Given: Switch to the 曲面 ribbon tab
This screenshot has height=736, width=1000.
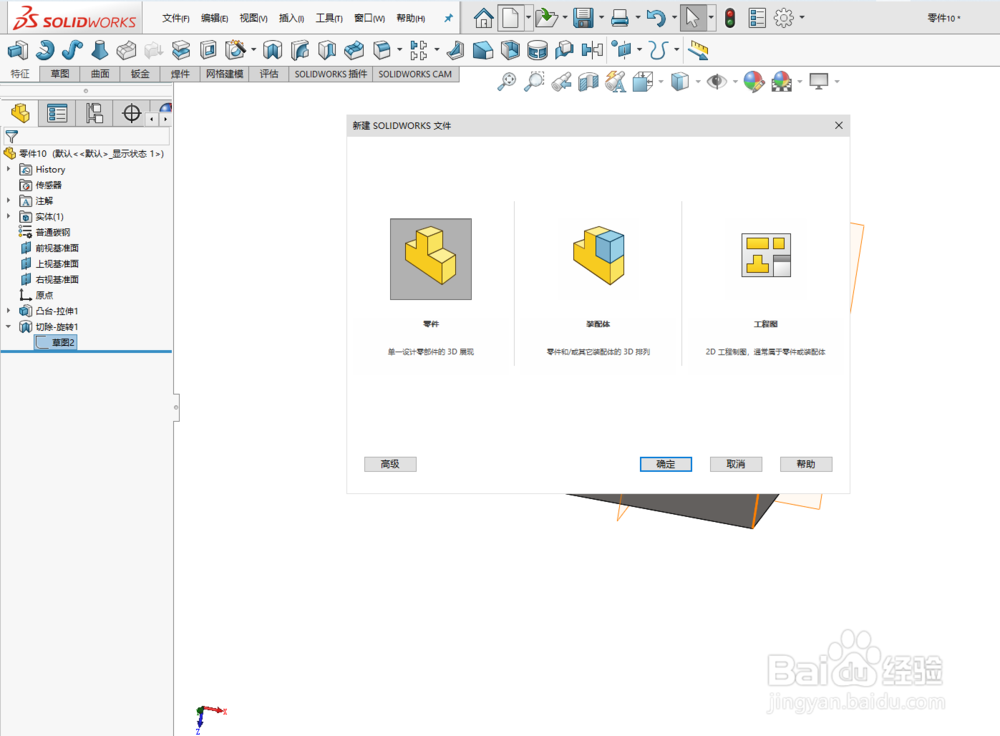Looking at the screenshot, I should (100, 74).
